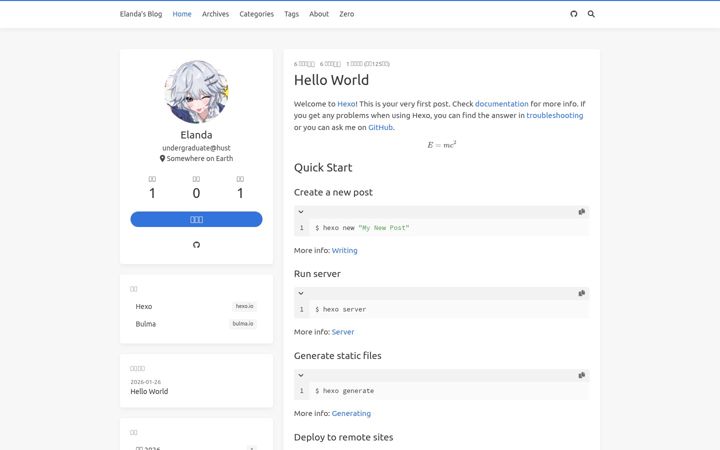Collapse the 'hexo generate' code block
The image size is (720, 450).
click(301, 375)
